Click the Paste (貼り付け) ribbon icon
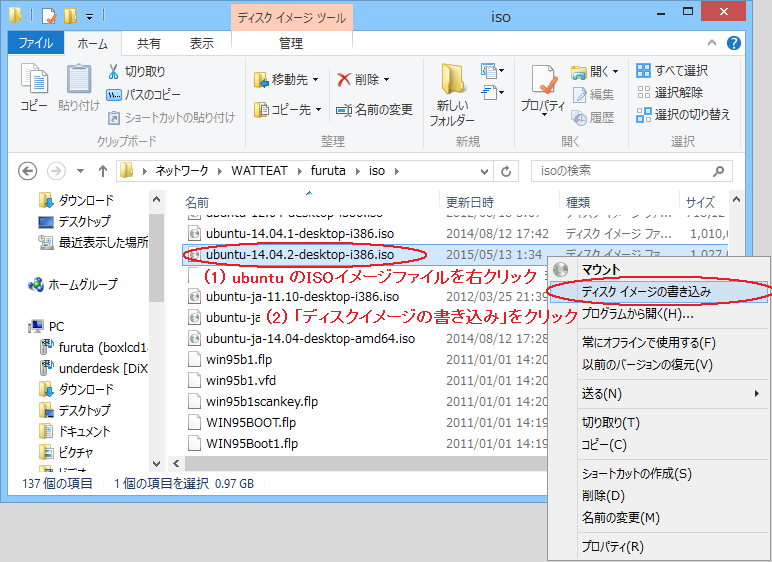 point(78,87)
